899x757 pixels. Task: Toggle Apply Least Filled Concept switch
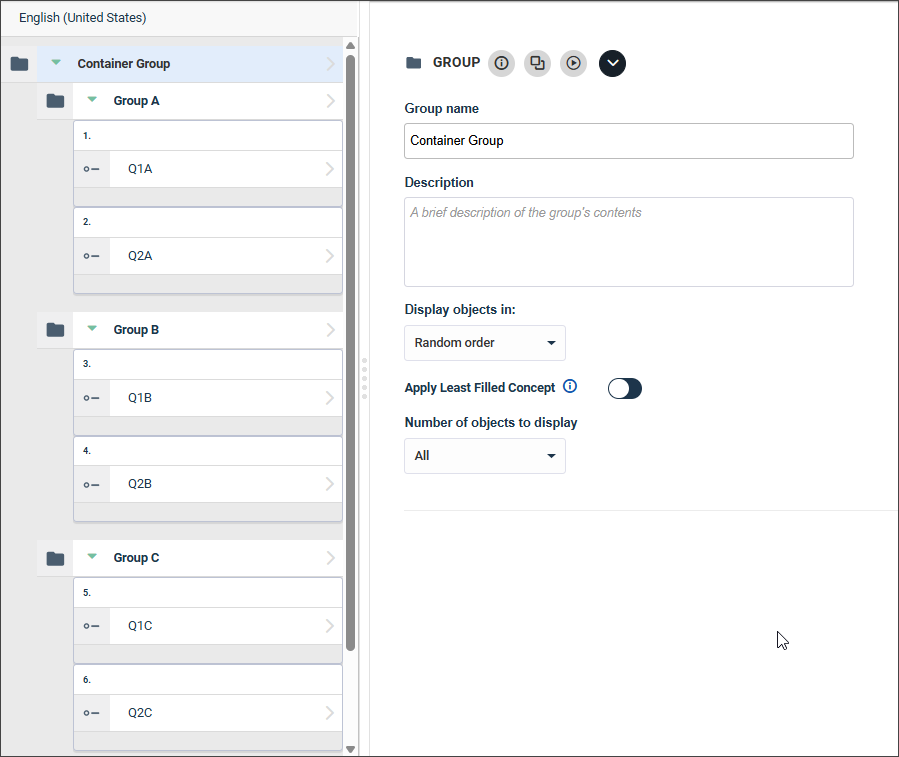click(624, 388)
